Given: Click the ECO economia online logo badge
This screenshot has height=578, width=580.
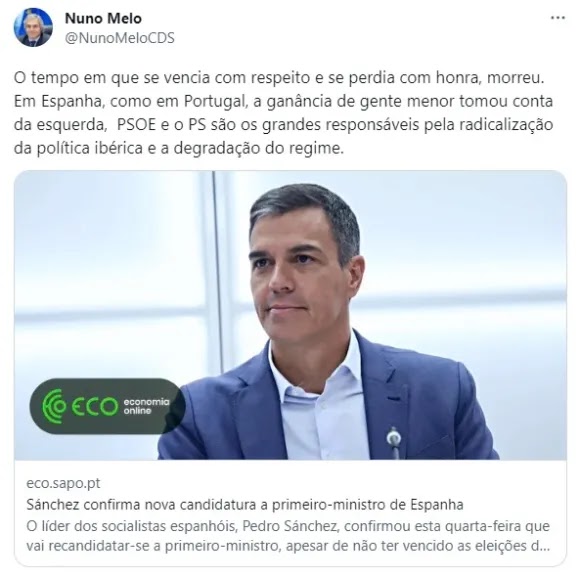Looking at the screenshot, I should pyautogui.click(x=107, y=406).
